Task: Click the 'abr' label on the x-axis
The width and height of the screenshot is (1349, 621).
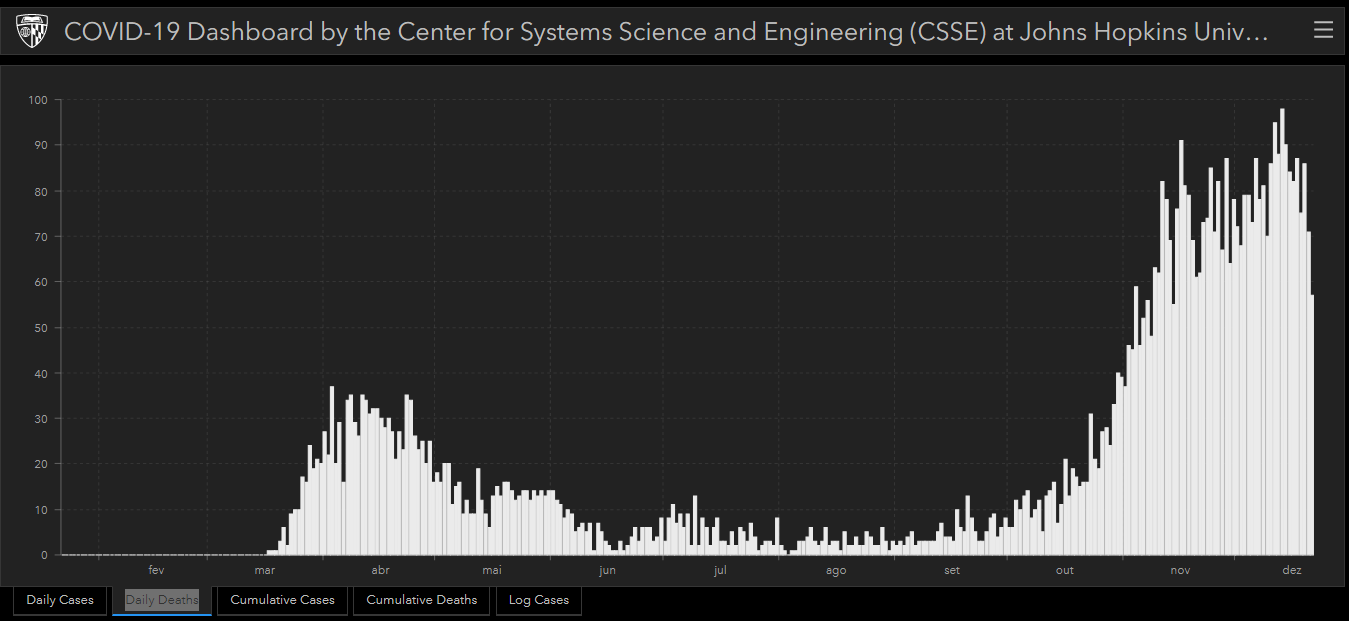Action: pos(380,570)
